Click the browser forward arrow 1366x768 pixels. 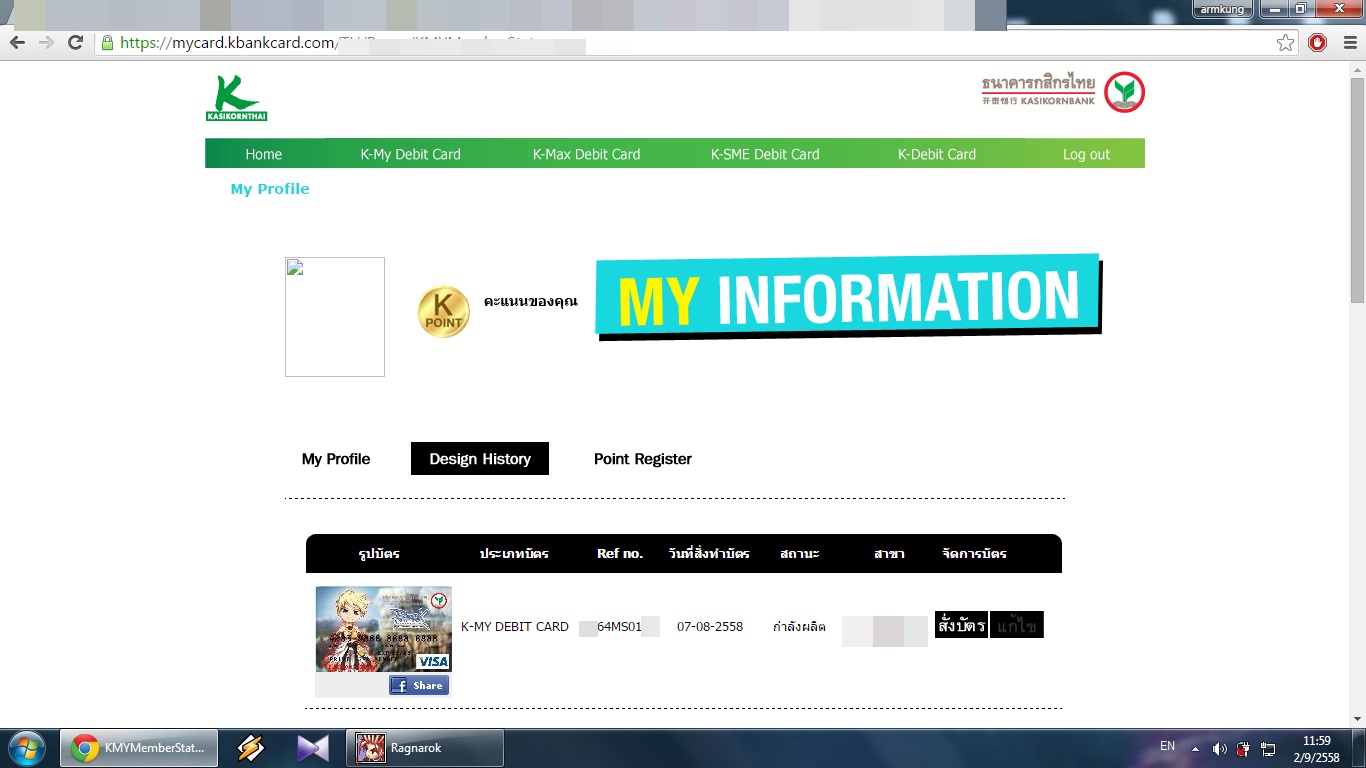click(46, 43)
